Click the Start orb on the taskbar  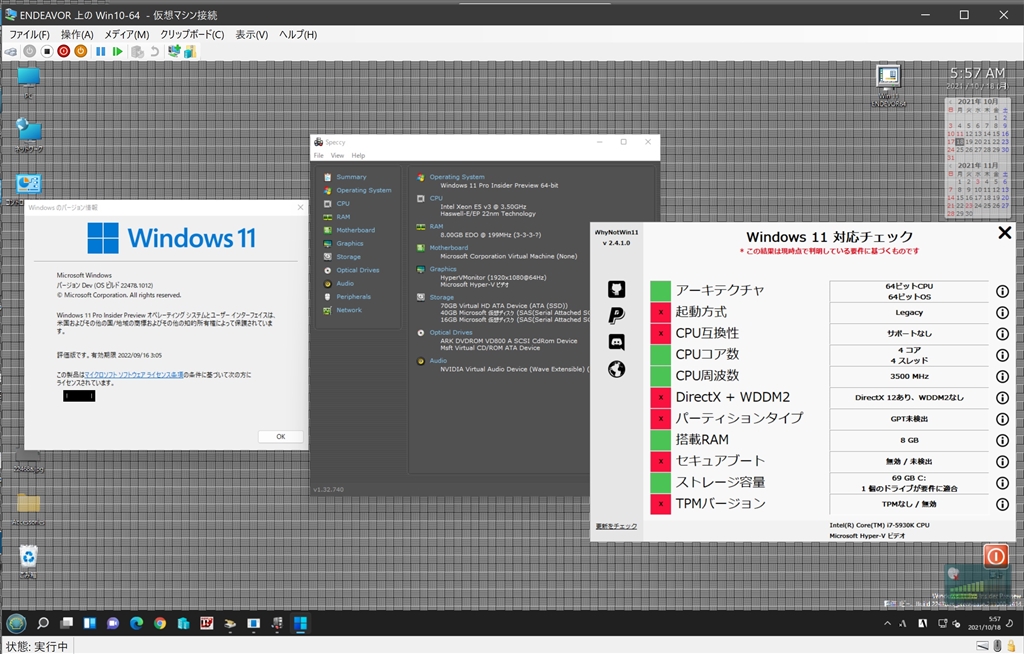tap(16, 623)
